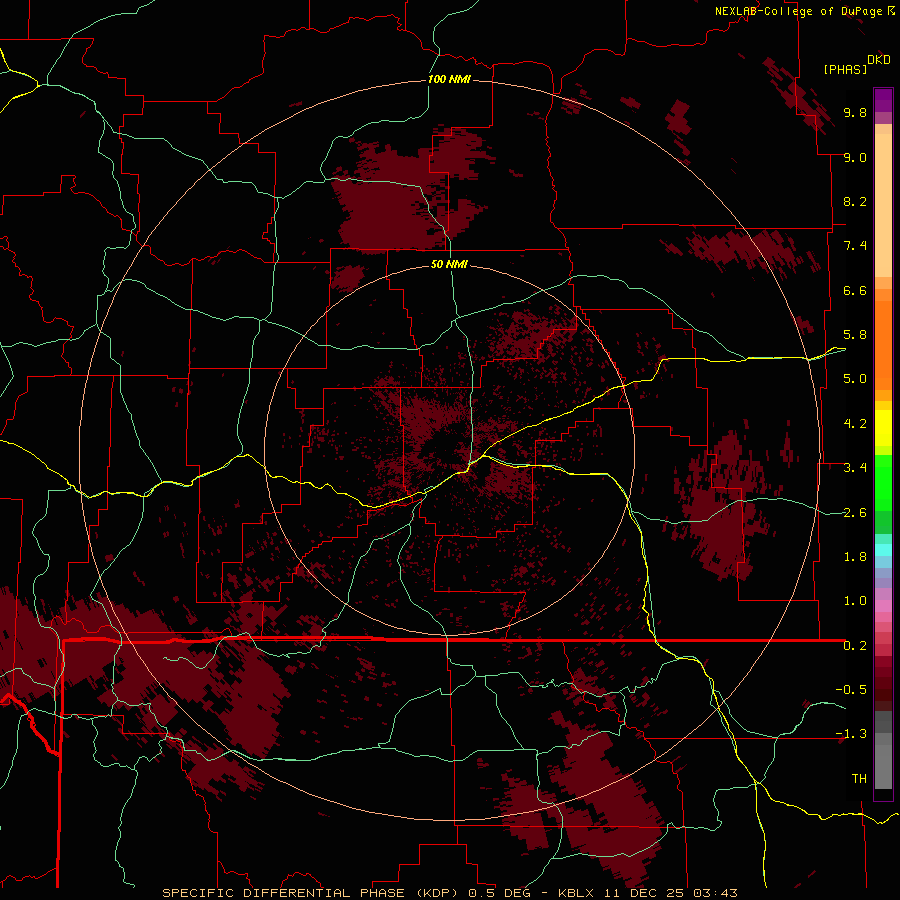Click the -0.5 value on color scale
Screen dimensions: 900x900
coord(851,690)
